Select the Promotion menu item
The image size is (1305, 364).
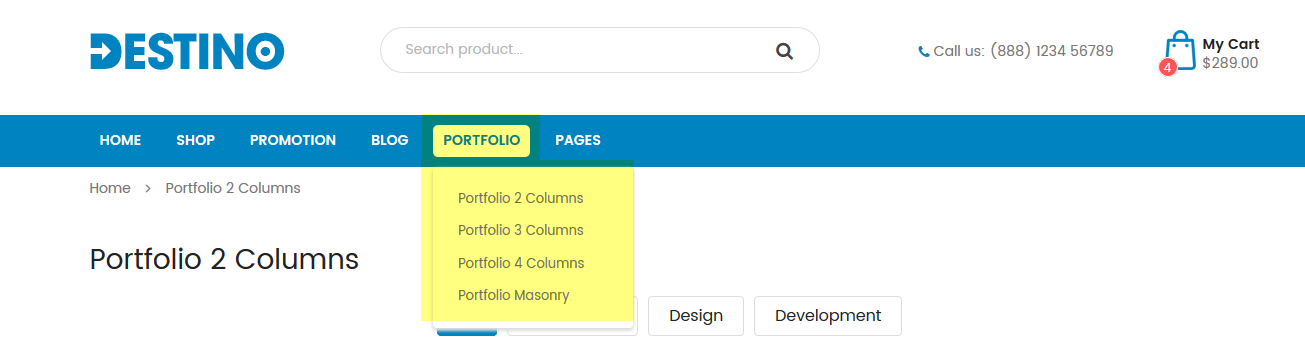pyautogui.click(x=293, y=141)
